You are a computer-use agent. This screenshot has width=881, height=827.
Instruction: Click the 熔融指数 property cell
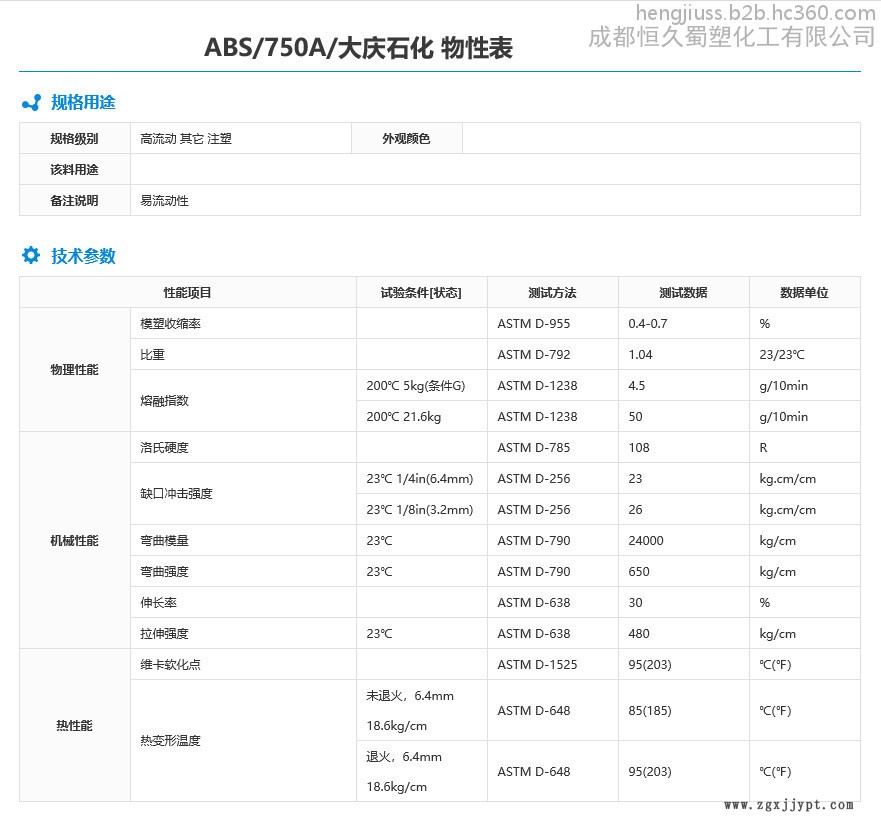(243, 401)
